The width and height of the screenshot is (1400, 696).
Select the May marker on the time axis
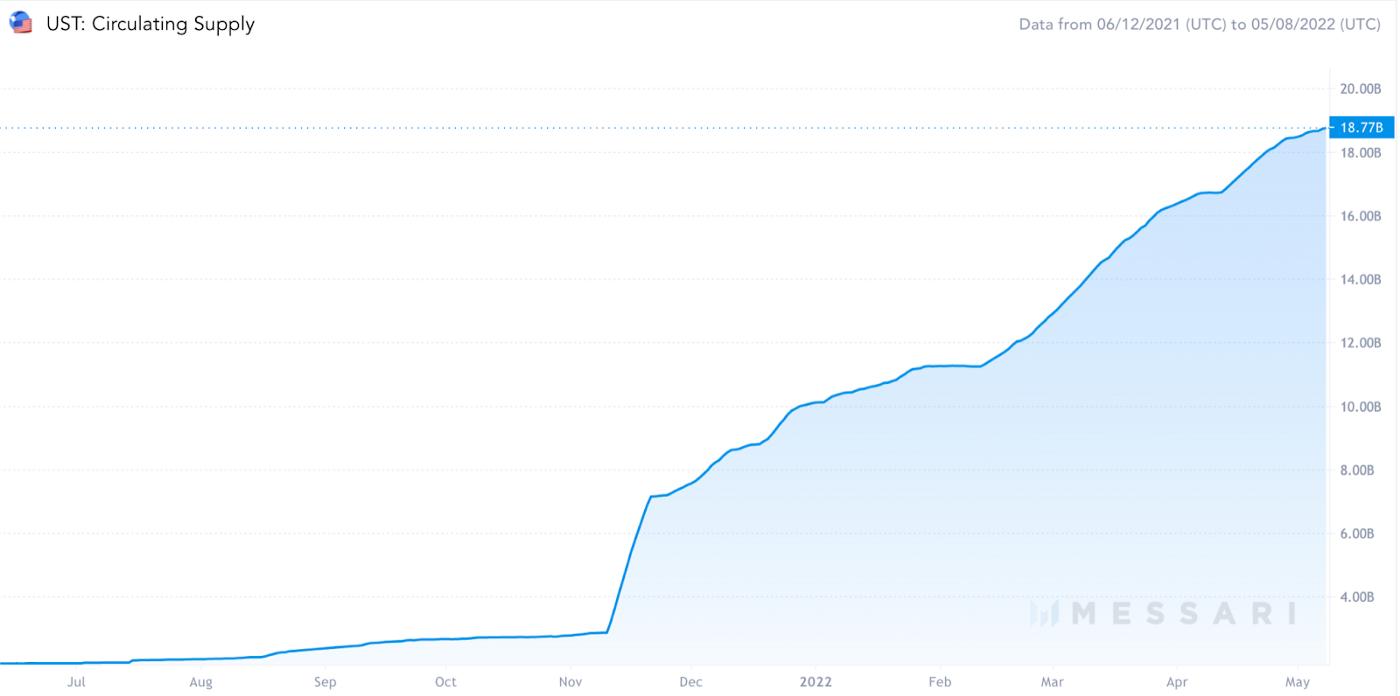(x=1297, y=682)
